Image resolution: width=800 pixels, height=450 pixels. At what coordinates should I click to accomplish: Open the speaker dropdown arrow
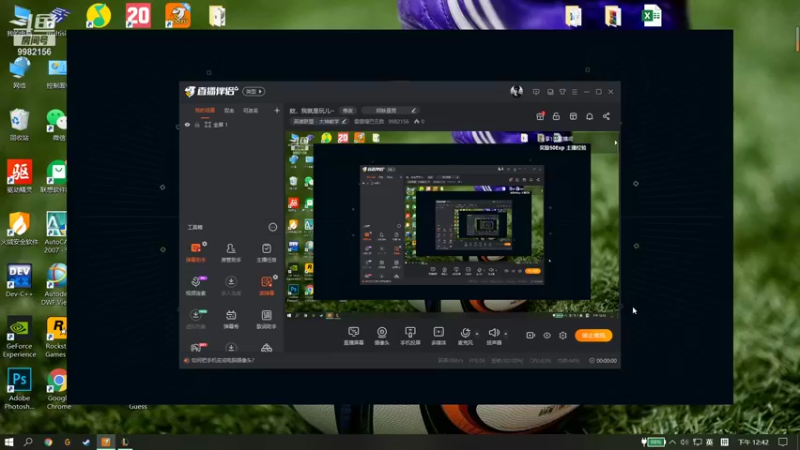coord(506,334)
